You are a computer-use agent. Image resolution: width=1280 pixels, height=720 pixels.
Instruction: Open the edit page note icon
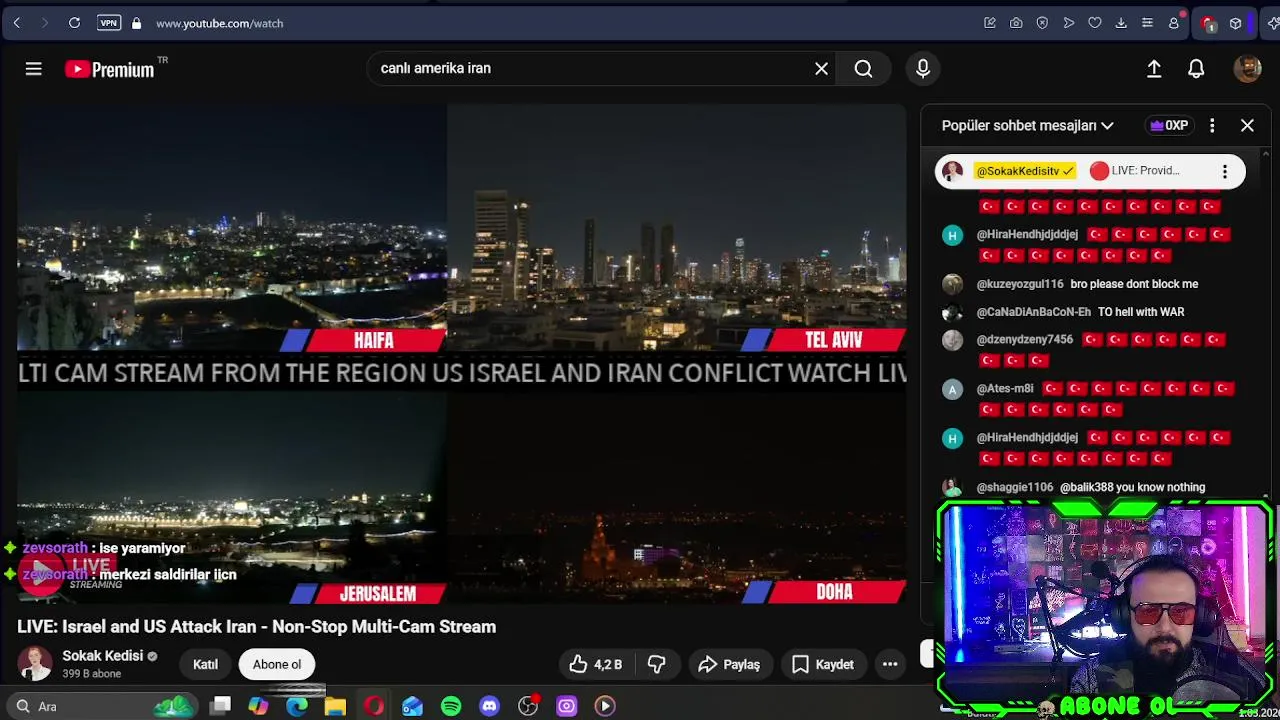point(990,23)
